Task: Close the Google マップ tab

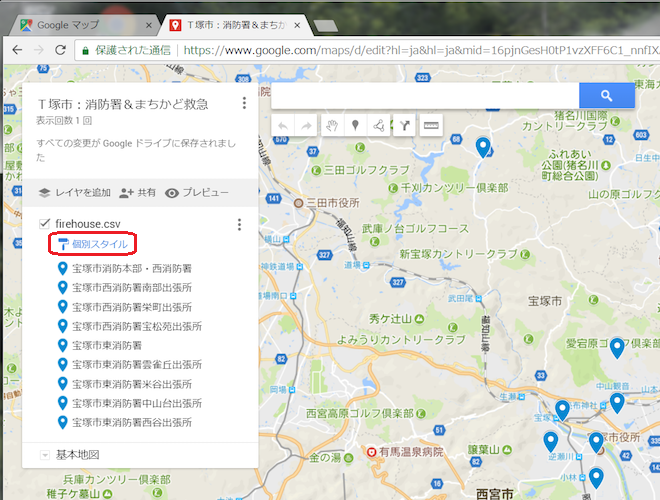Action: tap(149, 25)
